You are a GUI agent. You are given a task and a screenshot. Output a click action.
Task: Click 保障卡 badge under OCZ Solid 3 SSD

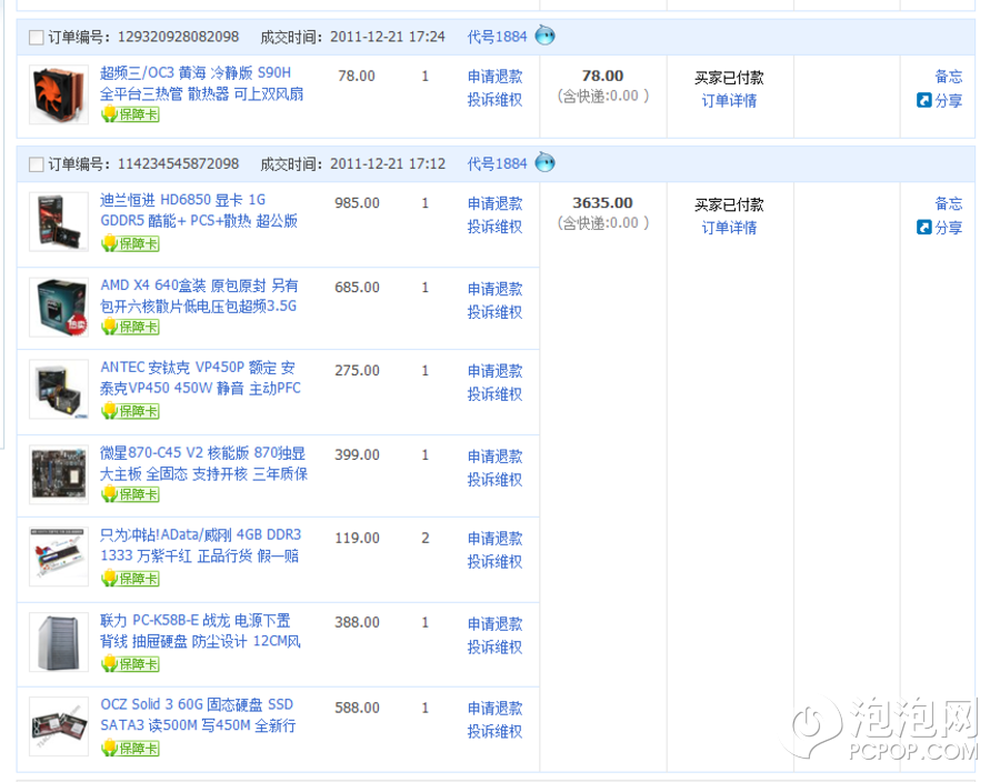pos(130,748)
